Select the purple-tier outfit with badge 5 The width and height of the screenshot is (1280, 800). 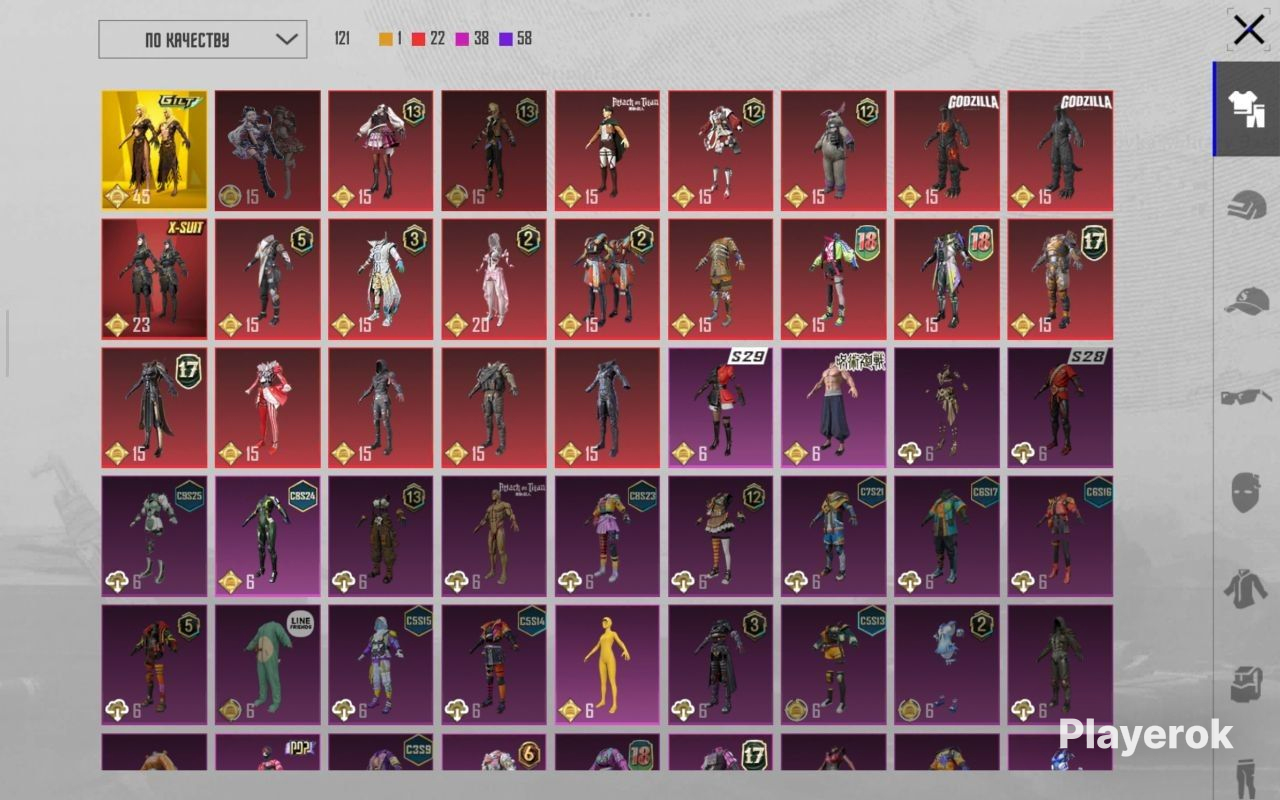154,664
